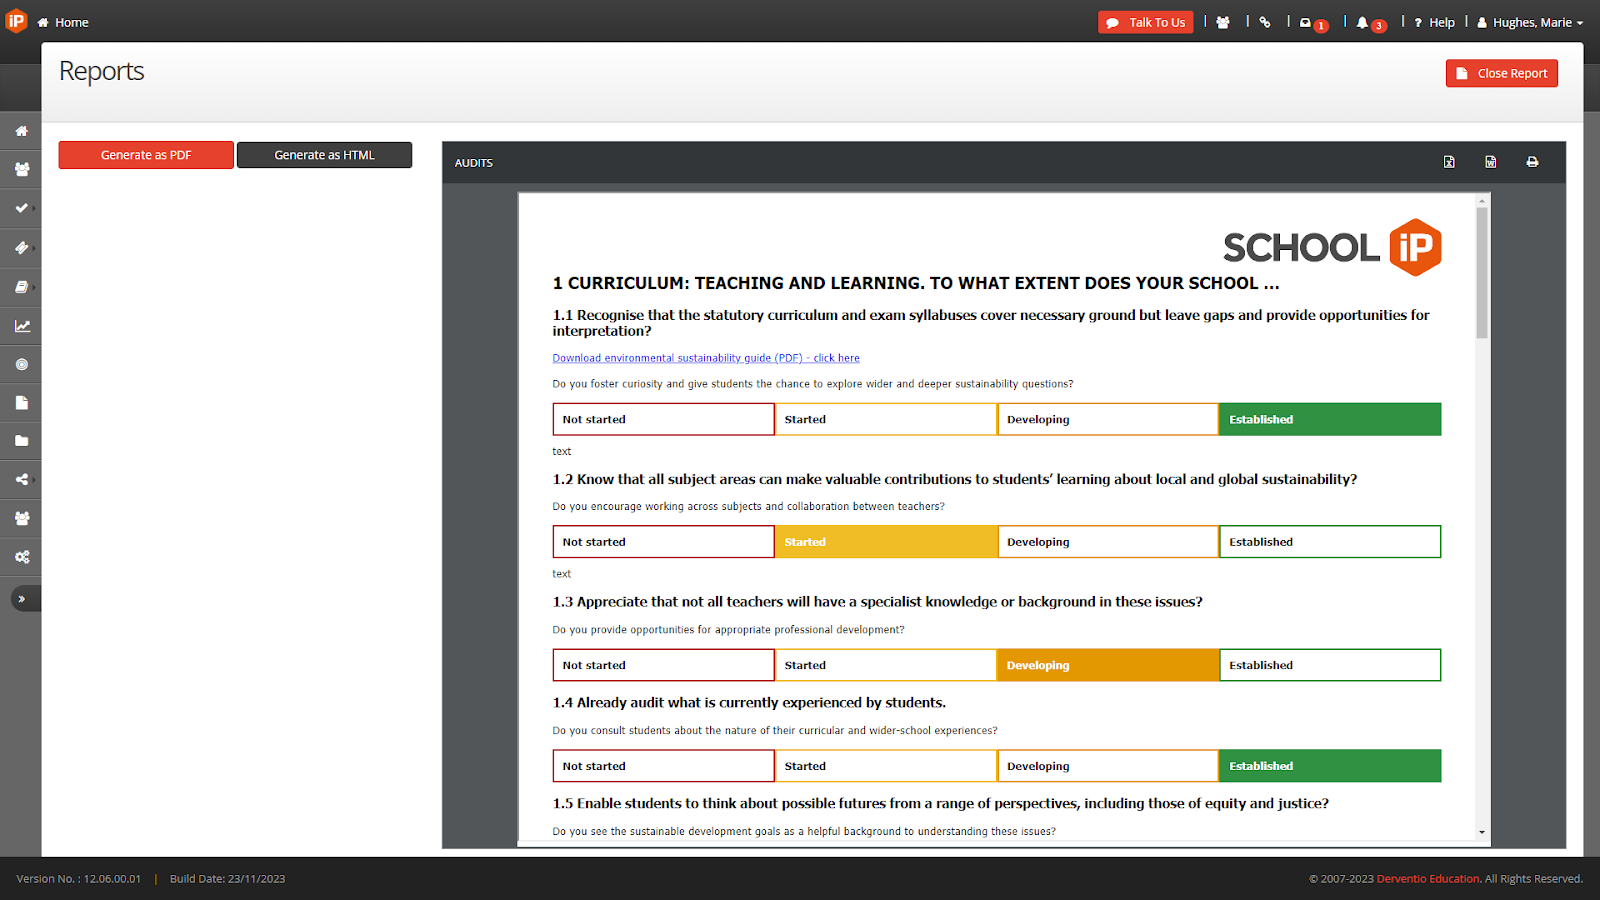Click the target icon in left sidebar
This screenshot has height=900, width=1600.
coord(22,365)
